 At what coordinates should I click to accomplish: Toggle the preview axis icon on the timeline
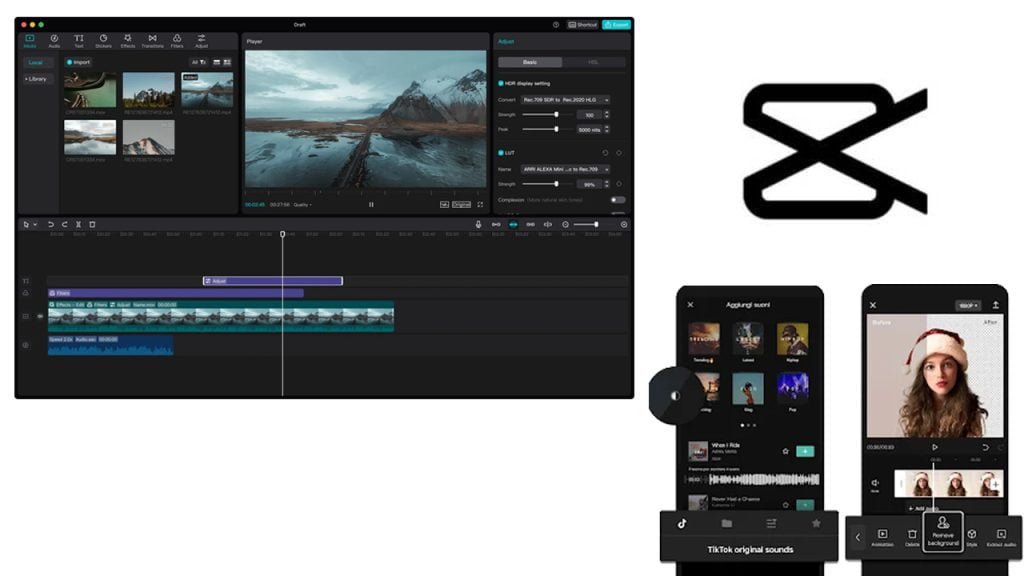click(548, 225)
